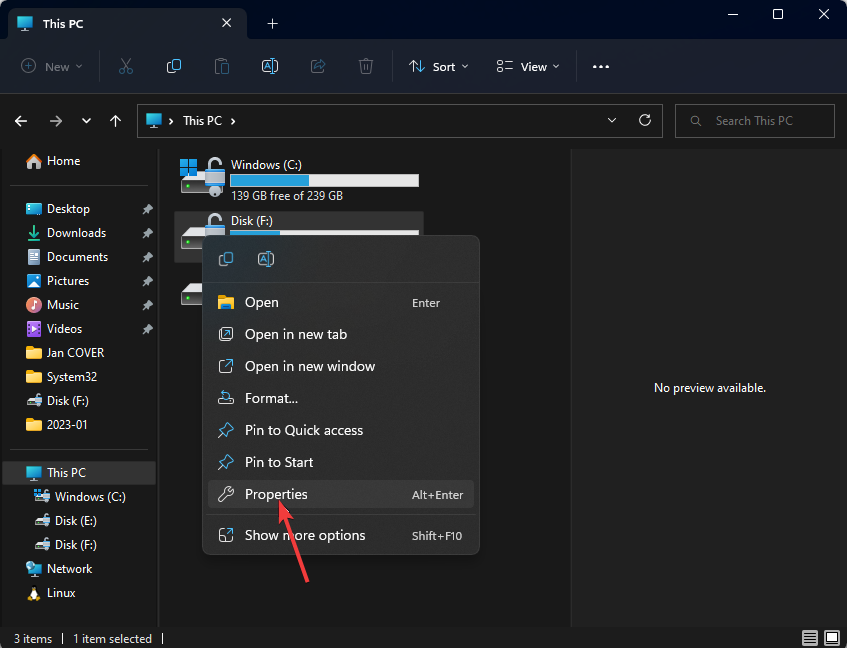Click the Up arrow navigation icon
The image size is (847, 648).
pos(116,121)
